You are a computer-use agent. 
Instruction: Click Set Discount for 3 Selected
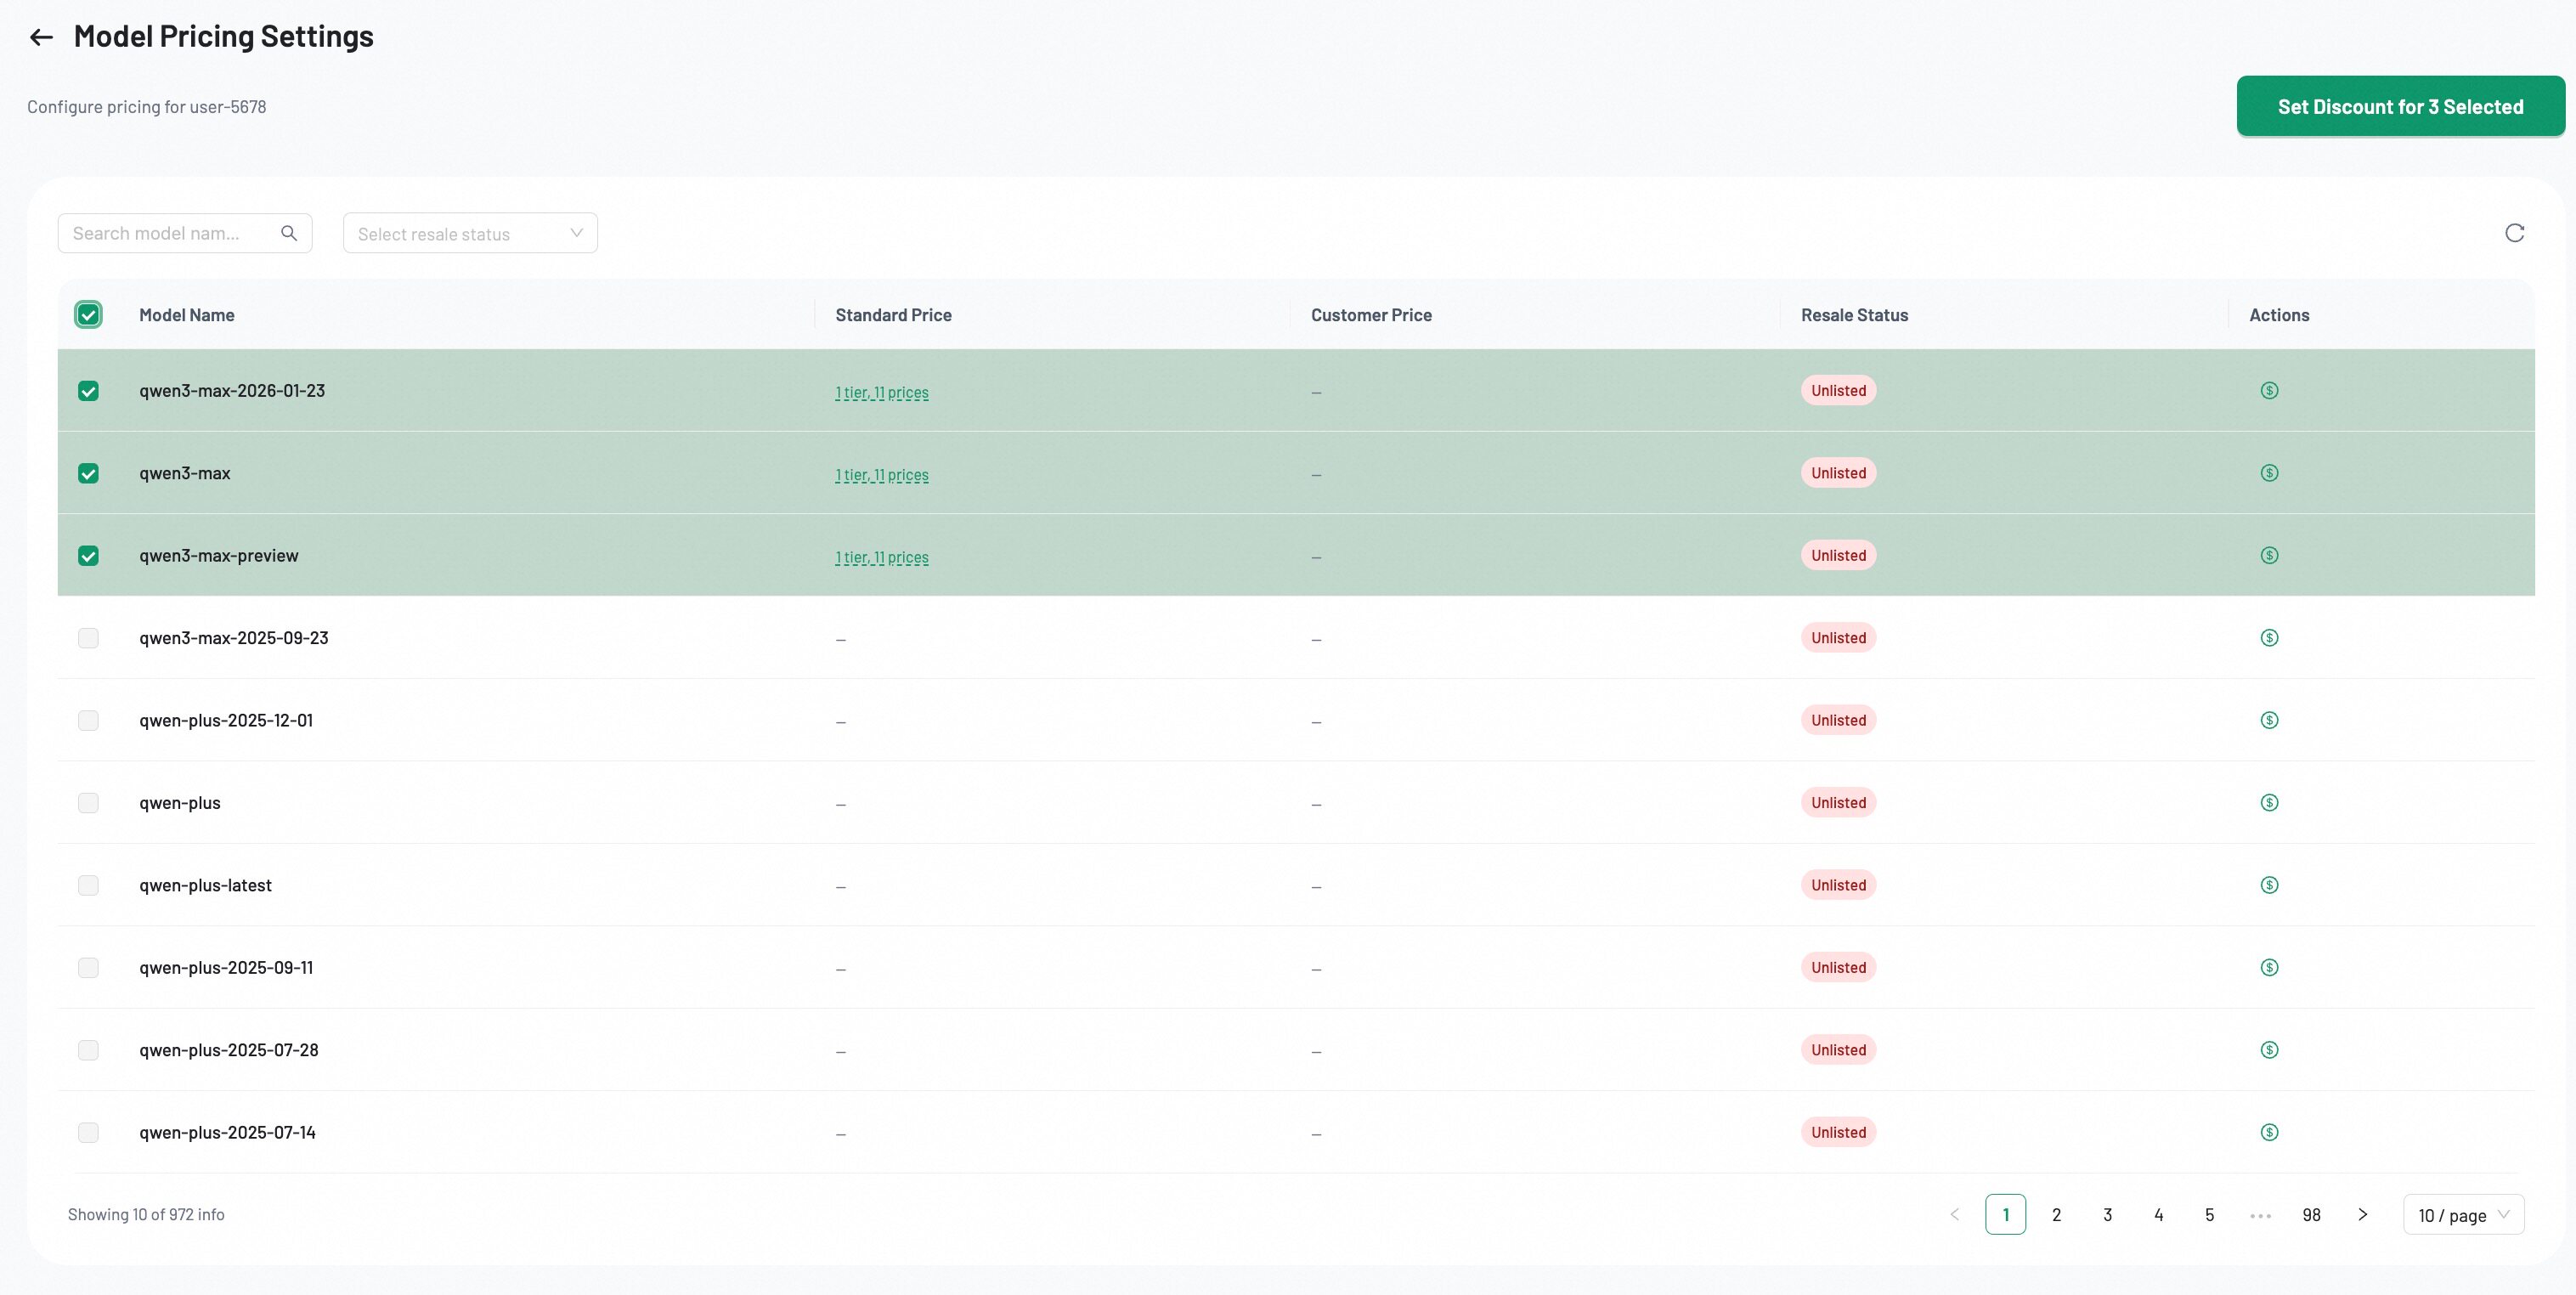click(2400, 107)
